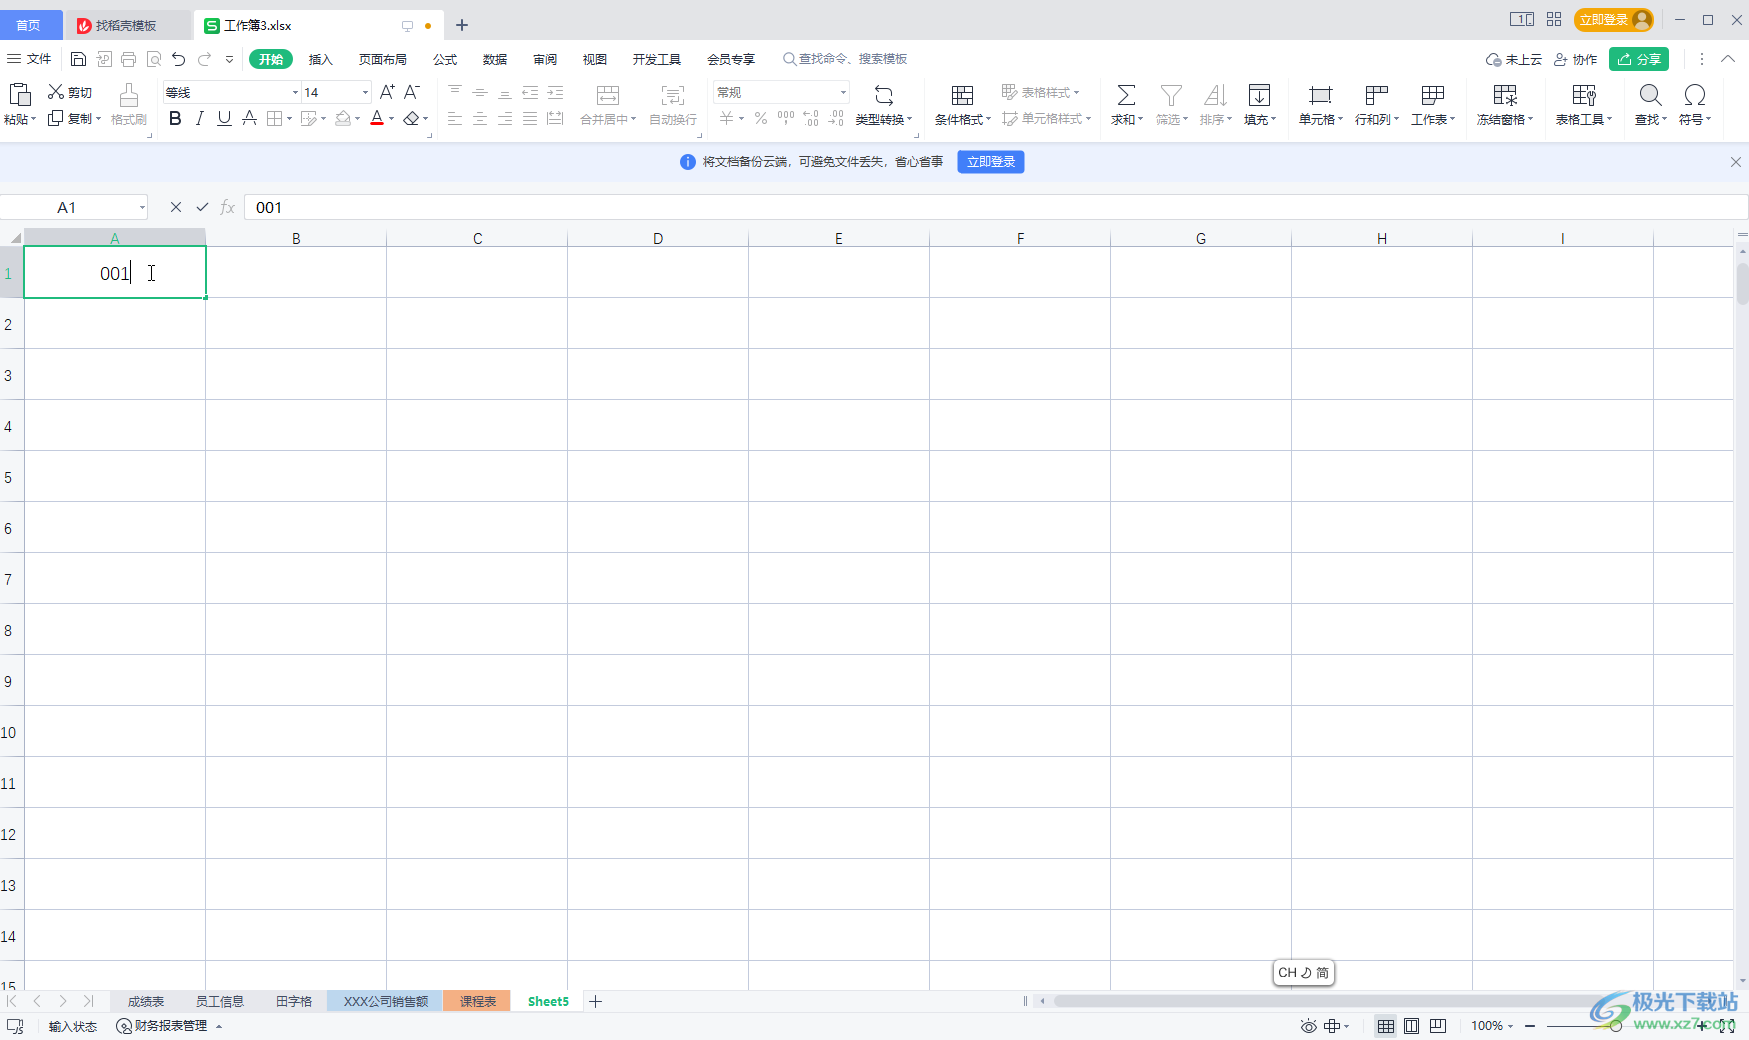Click the Insert Function fx icon
1749x1040 pixels.
pyautogui.click(x=227, y=207)
